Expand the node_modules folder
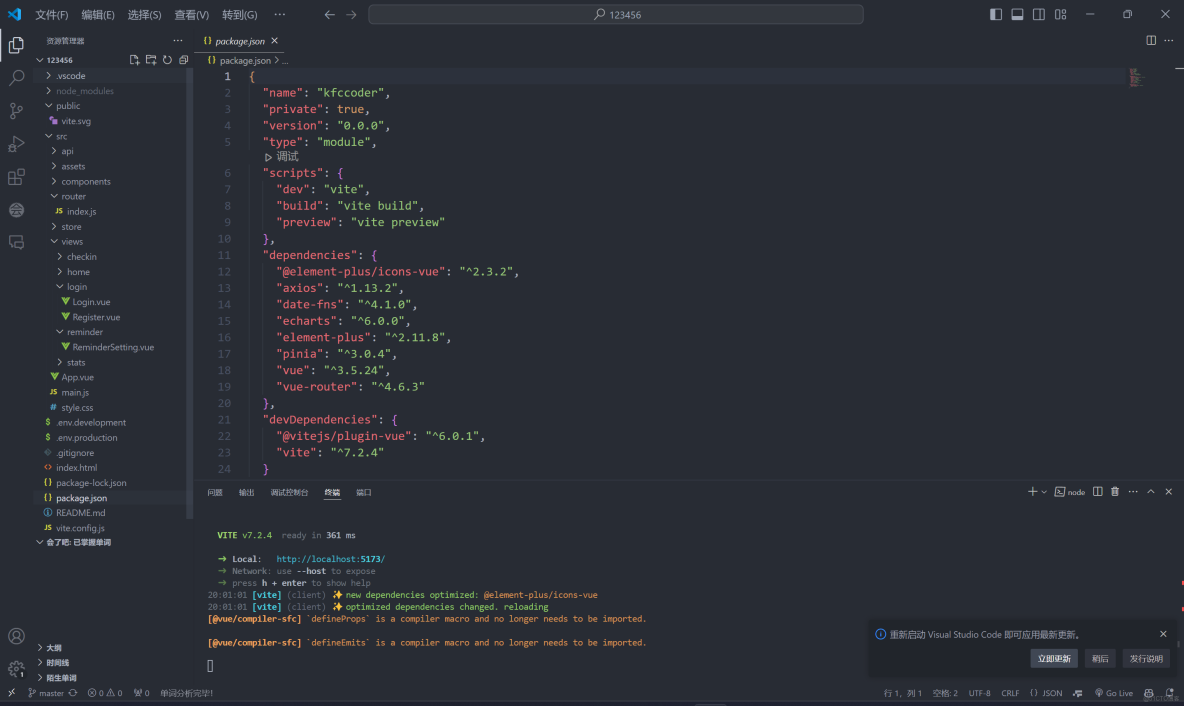This screenshot has width=1184, height=706. (x=84, y=91)
